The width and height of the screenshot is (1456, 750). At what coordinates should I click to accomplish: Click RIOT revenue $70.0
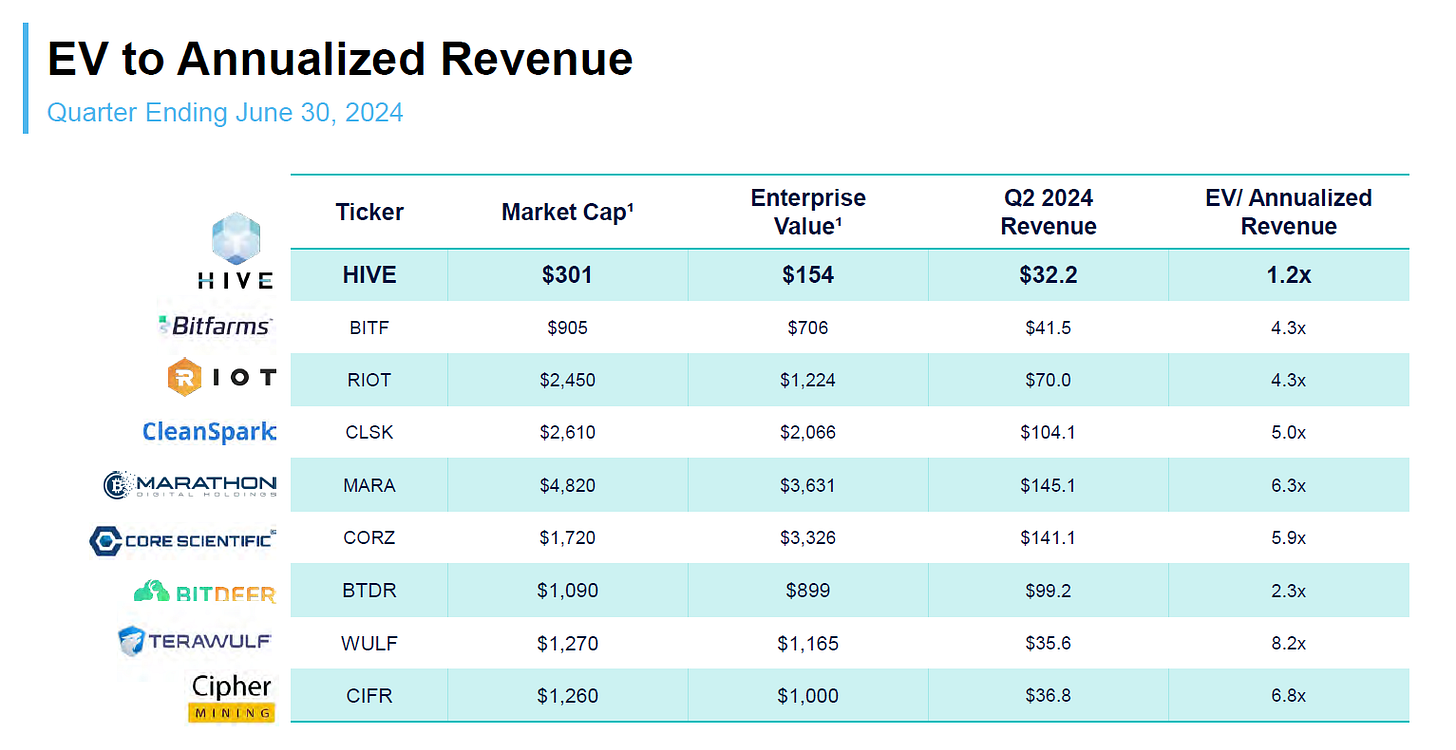1048,380
